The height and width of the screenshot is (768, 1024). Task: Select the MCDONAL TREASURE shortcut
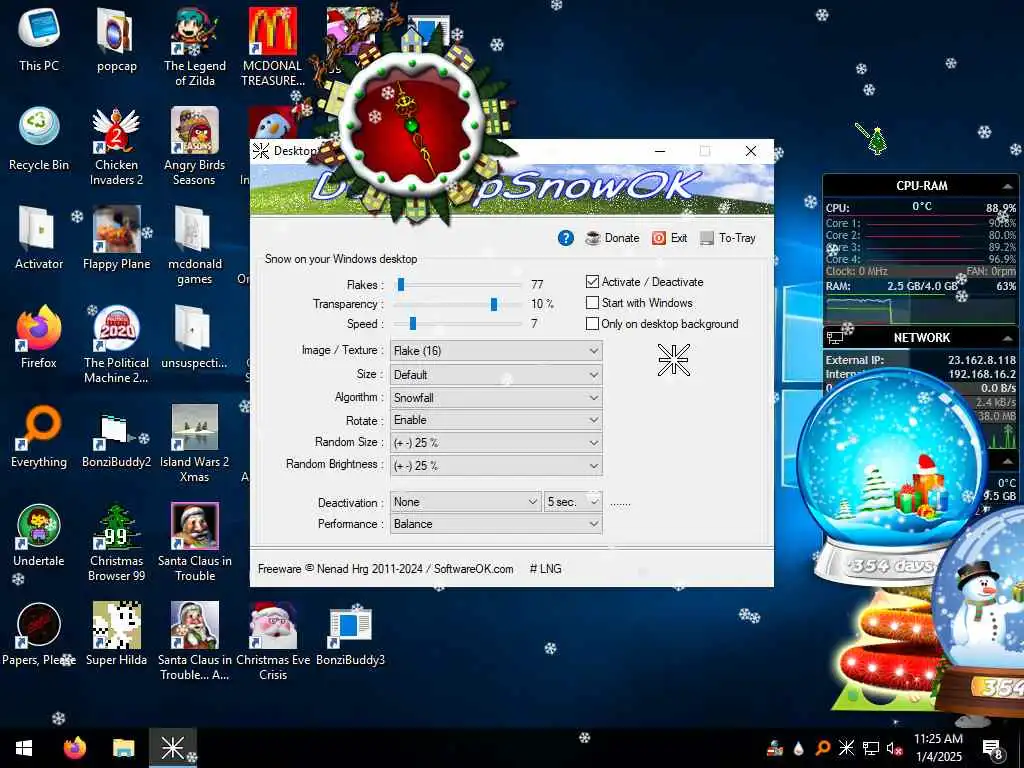point(273,46)
